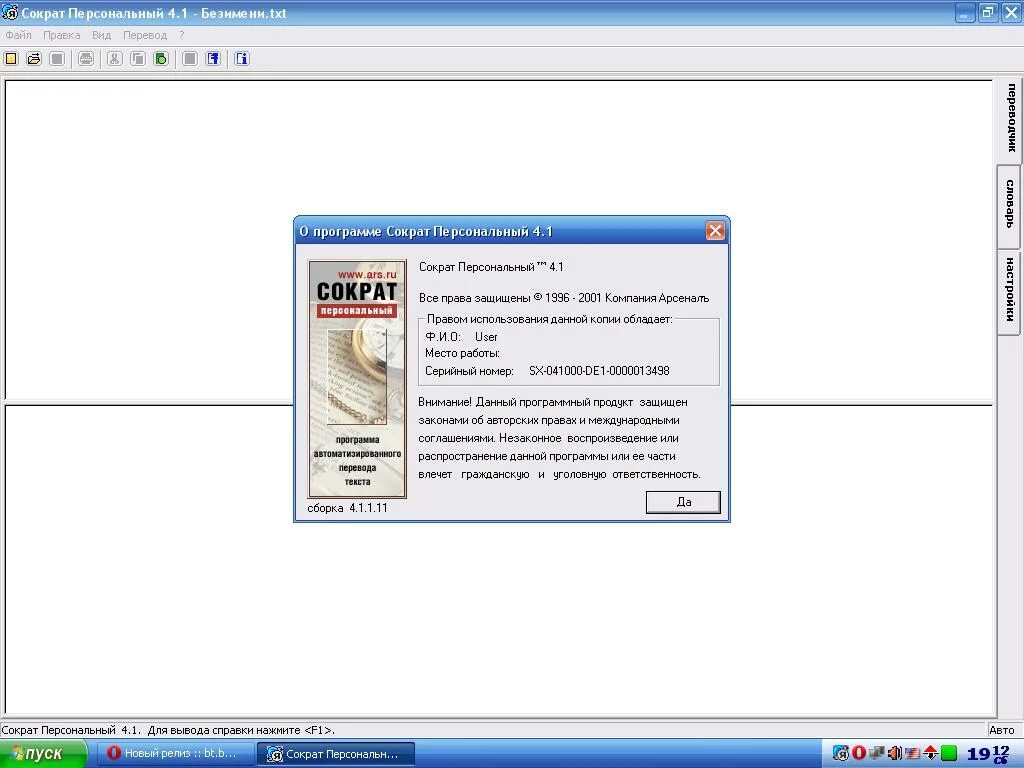Click Сократ Персональный 4.1 heading in dialog

(491, 267)
